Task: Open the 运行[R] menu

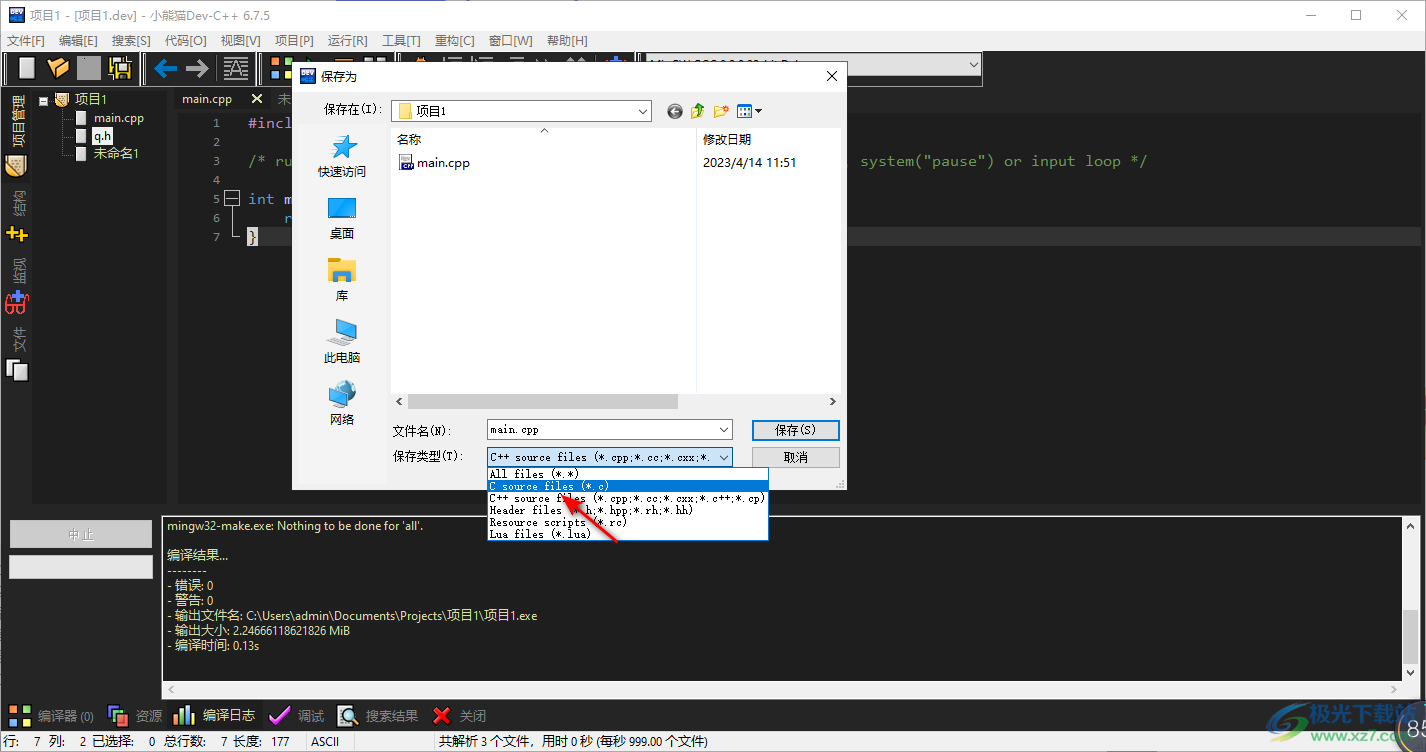Action: [x=348, y=41]
